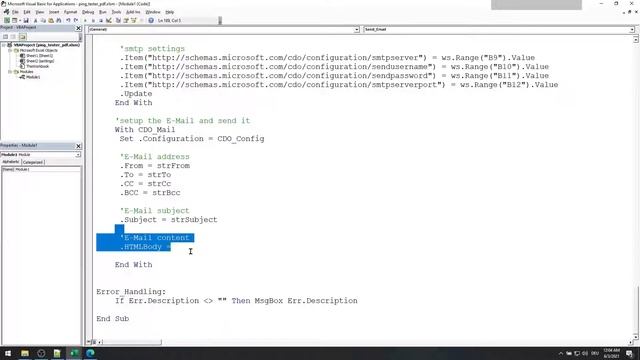Click the Cut toolbar icon

pyautogui.click(x=36, y=20)
